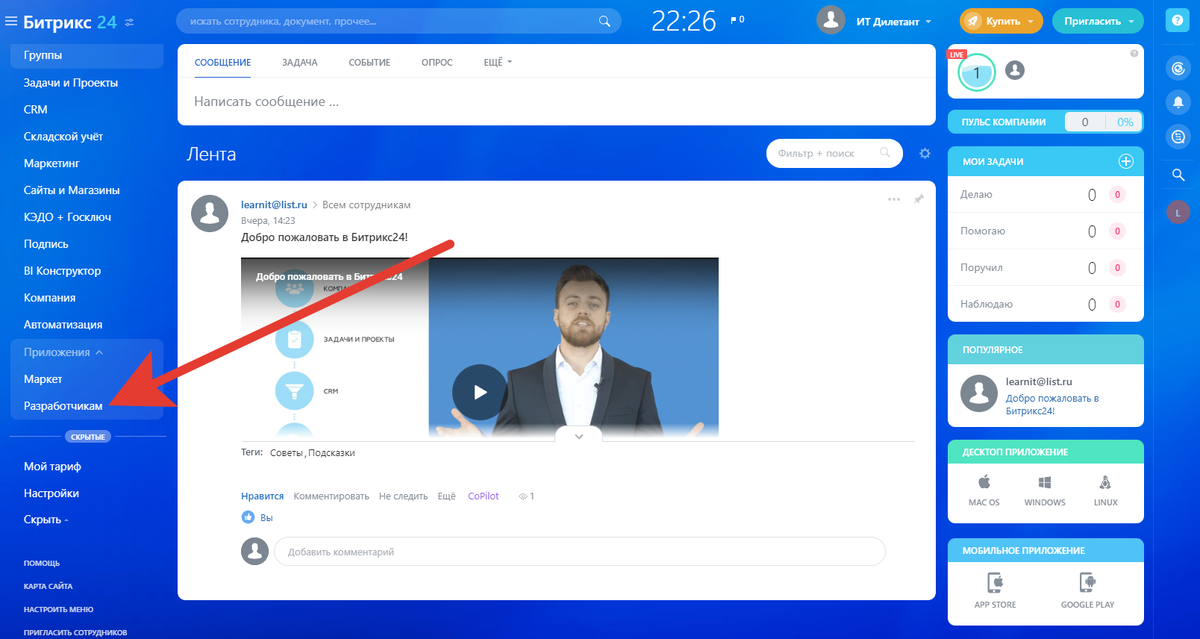Collapse the Приложения section
1200x639 pixels.
64,352
